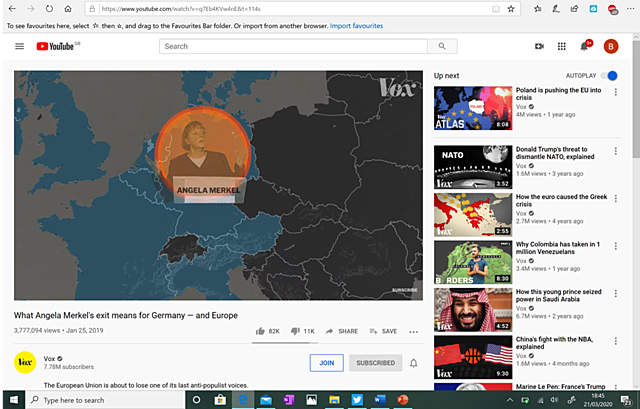Click the SHARE button under video
Viewport: 640px width, 409px height.
point(342,331)
